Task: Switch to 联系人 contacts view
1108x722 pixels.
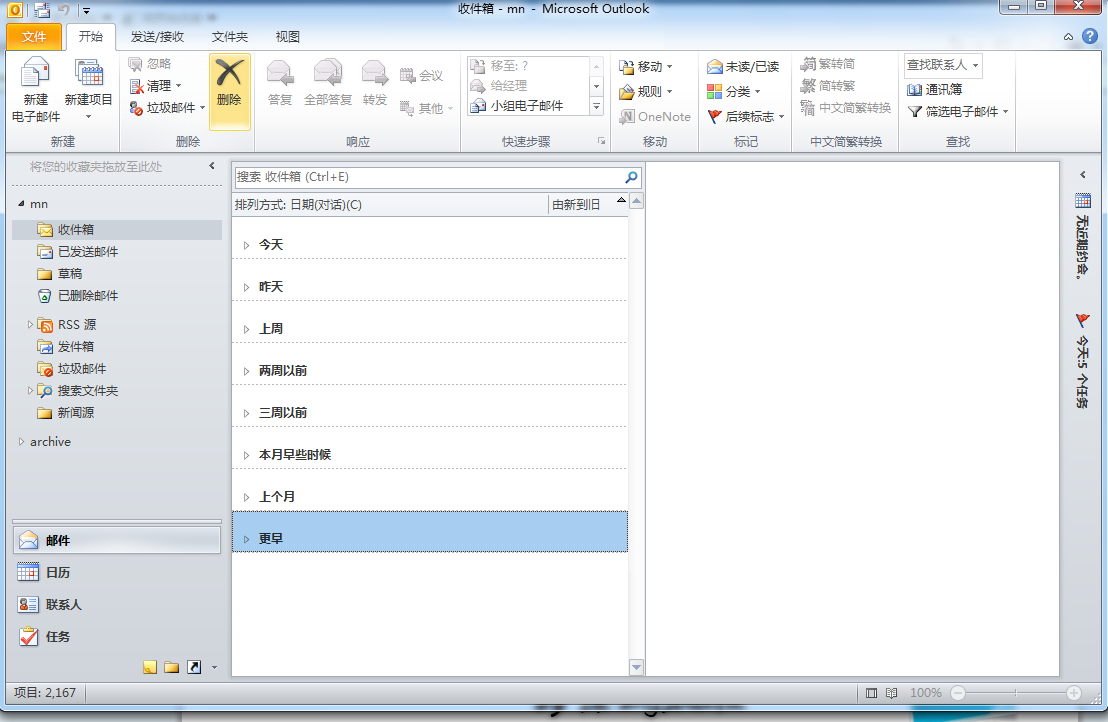Action: tap(117, 605)
